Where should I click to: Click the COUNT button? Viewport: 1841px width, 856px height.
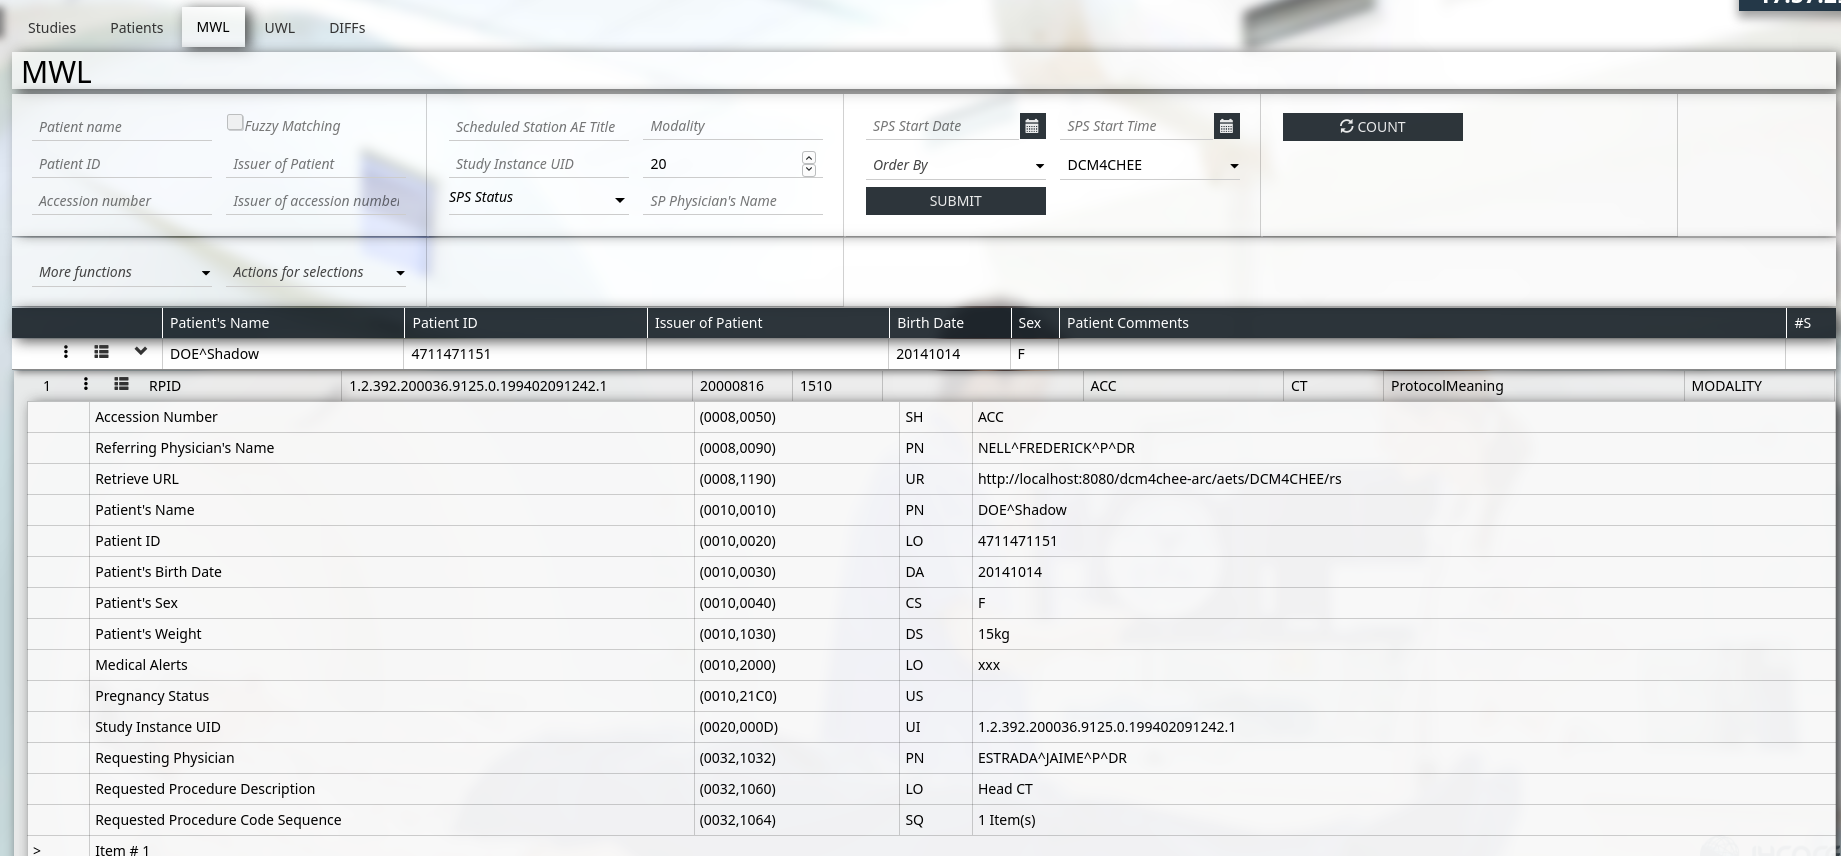[x=1373, y=127]
